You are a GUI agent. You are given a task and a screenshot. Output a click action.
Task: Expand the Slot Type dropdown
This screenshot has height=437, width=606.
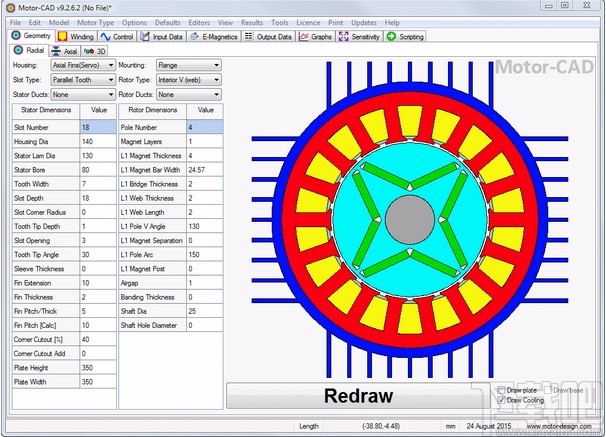(83, 80)
